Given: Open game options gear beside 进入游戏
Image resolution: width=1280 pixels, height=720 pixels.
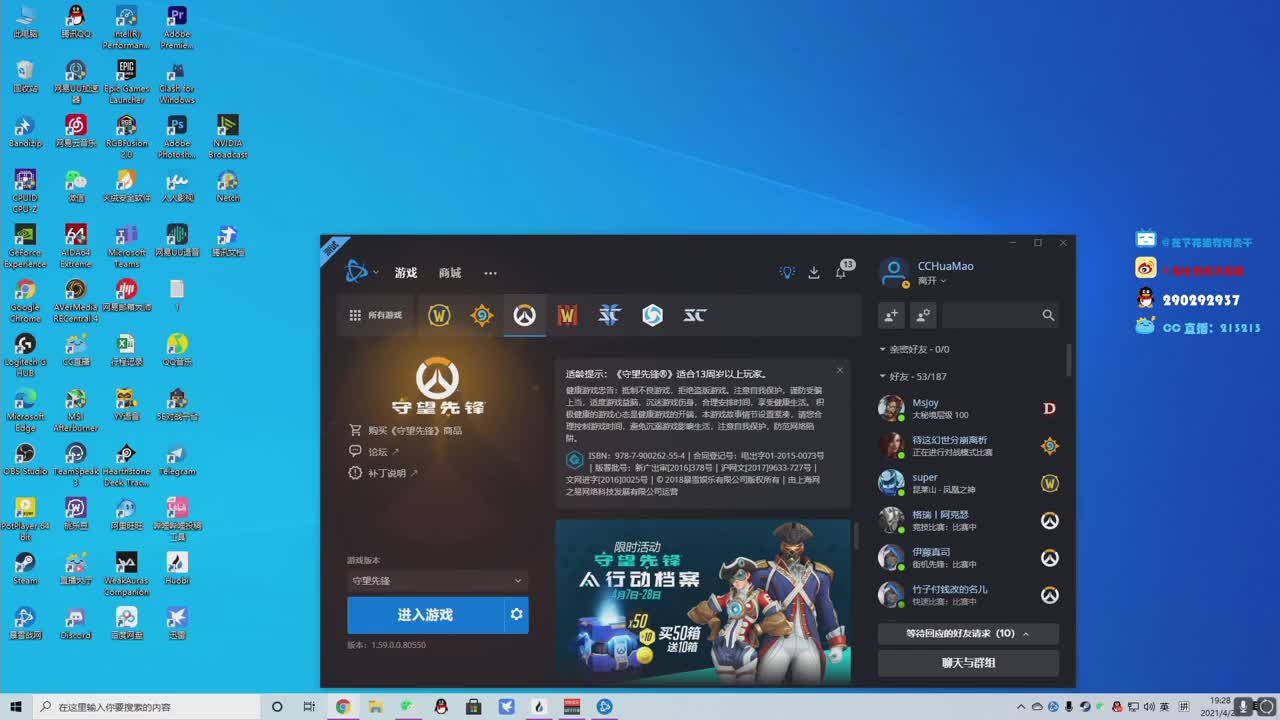Looking at the screenshot, I should 516,614.
